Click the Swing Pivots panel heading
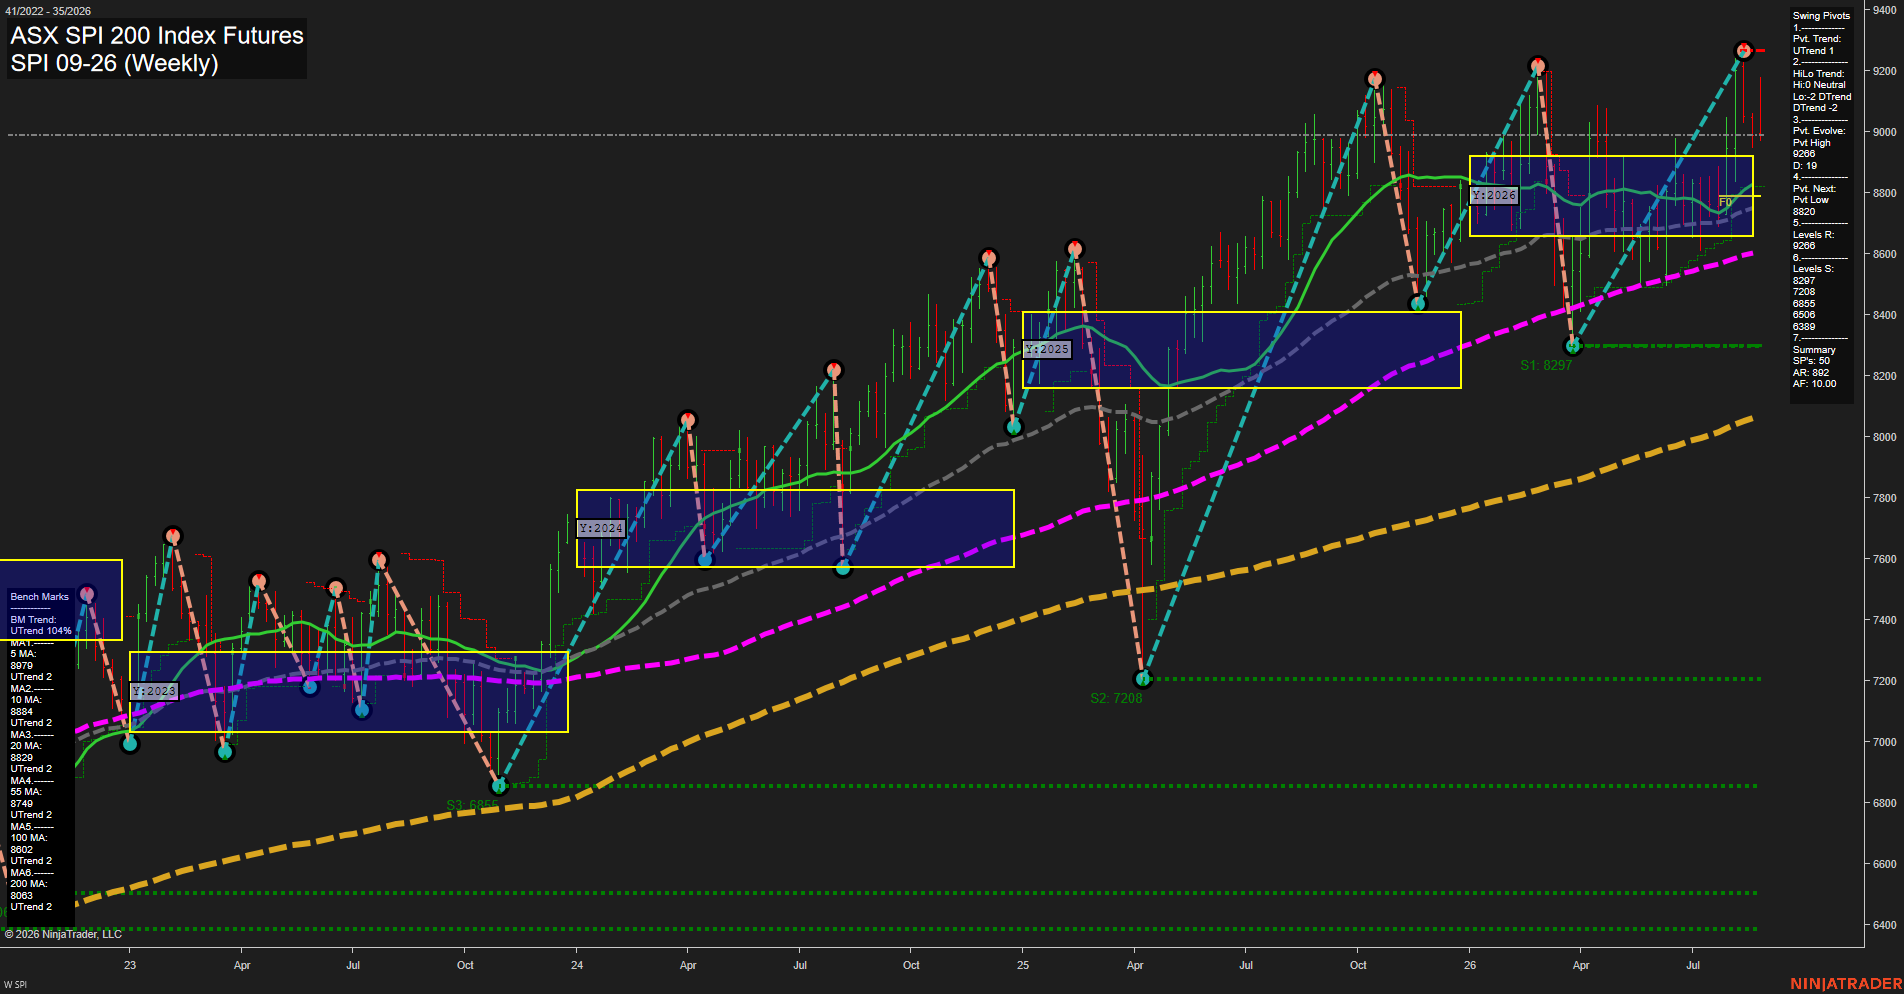1904x994 pixels. tap(1821, 16)
